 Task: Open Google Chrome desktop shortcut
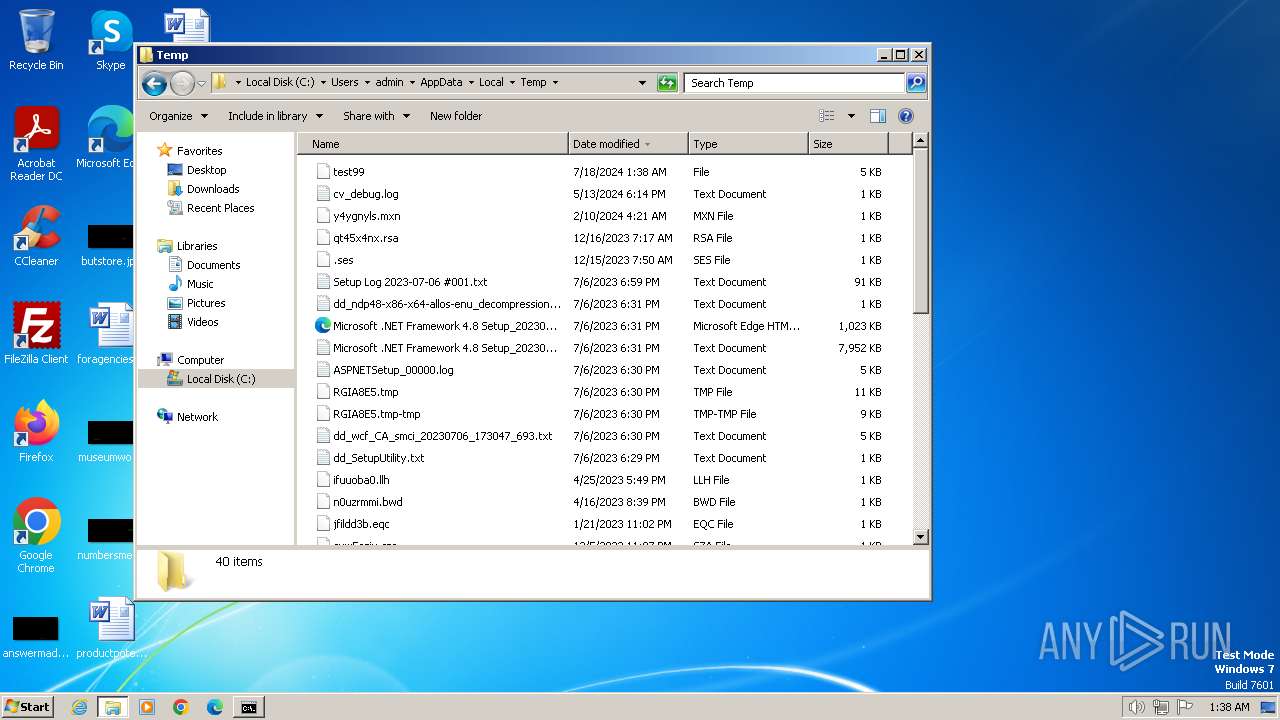coord(36,535)
